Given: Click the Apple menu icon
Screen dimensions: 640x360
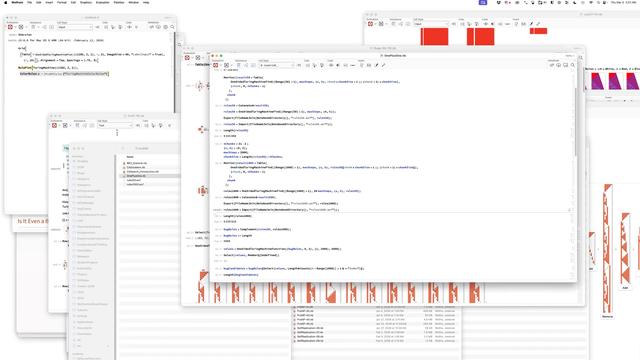Looking at the screenshot, I should point(6,2).
